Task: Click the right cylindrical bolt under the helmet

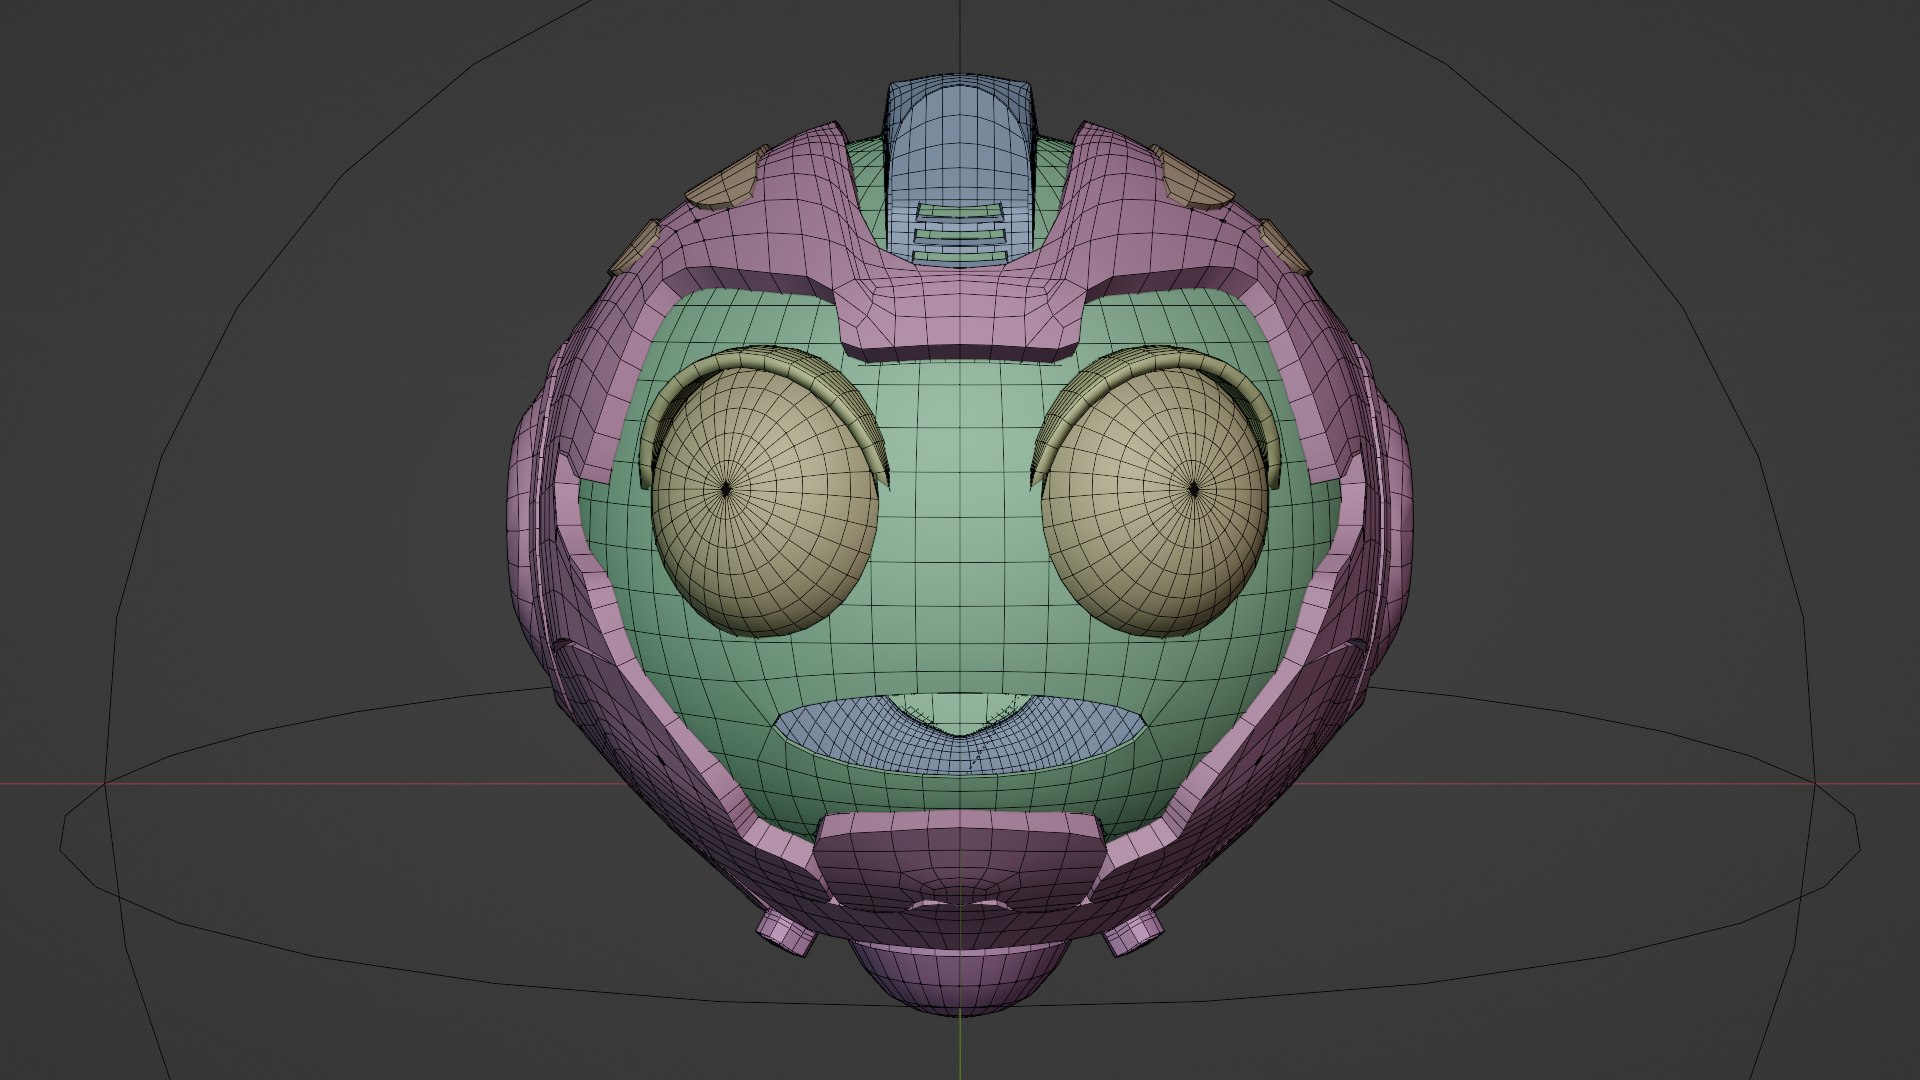Action: tap(1134, 932)
